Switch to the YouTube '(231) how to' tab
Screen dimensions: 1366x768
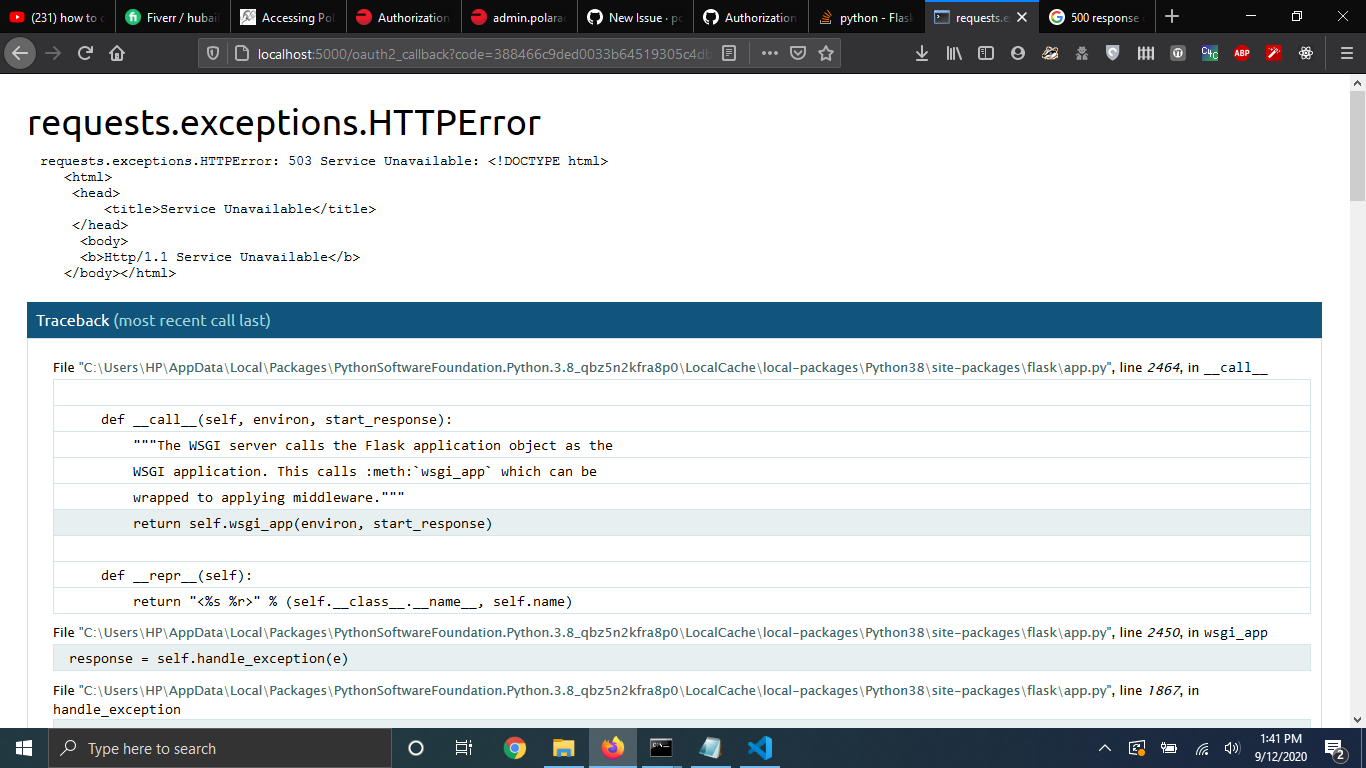click(58, 17)
